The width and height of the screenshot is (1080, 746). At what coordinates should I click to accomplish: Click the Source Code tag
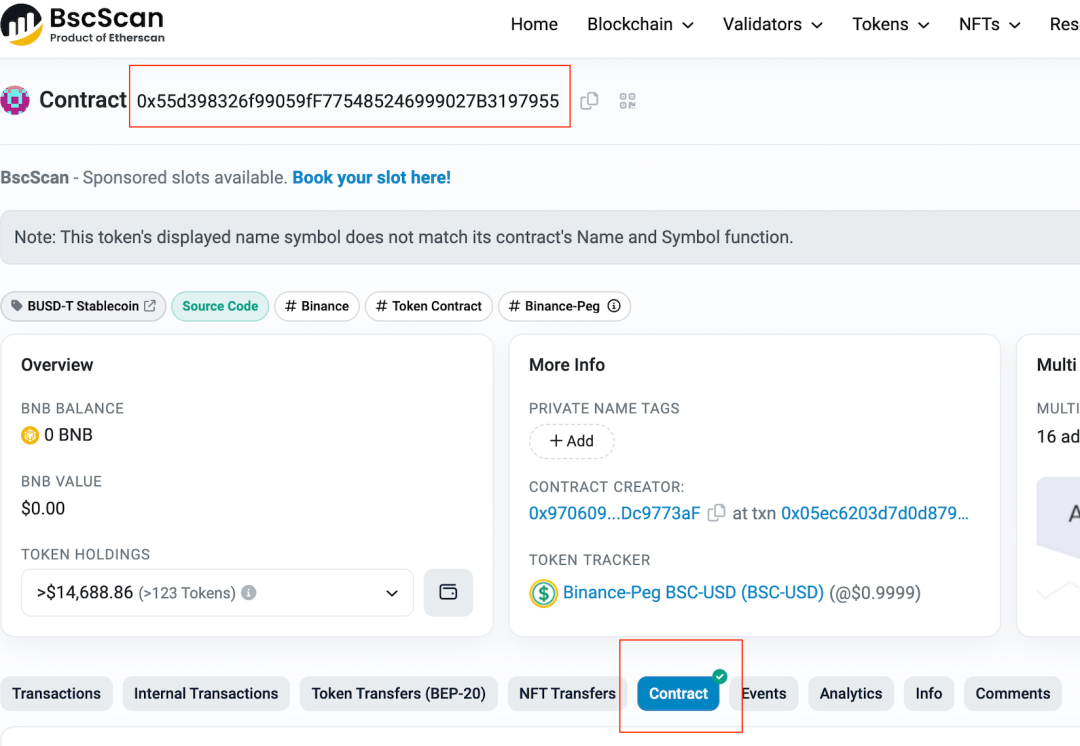[x=220, y=306]
